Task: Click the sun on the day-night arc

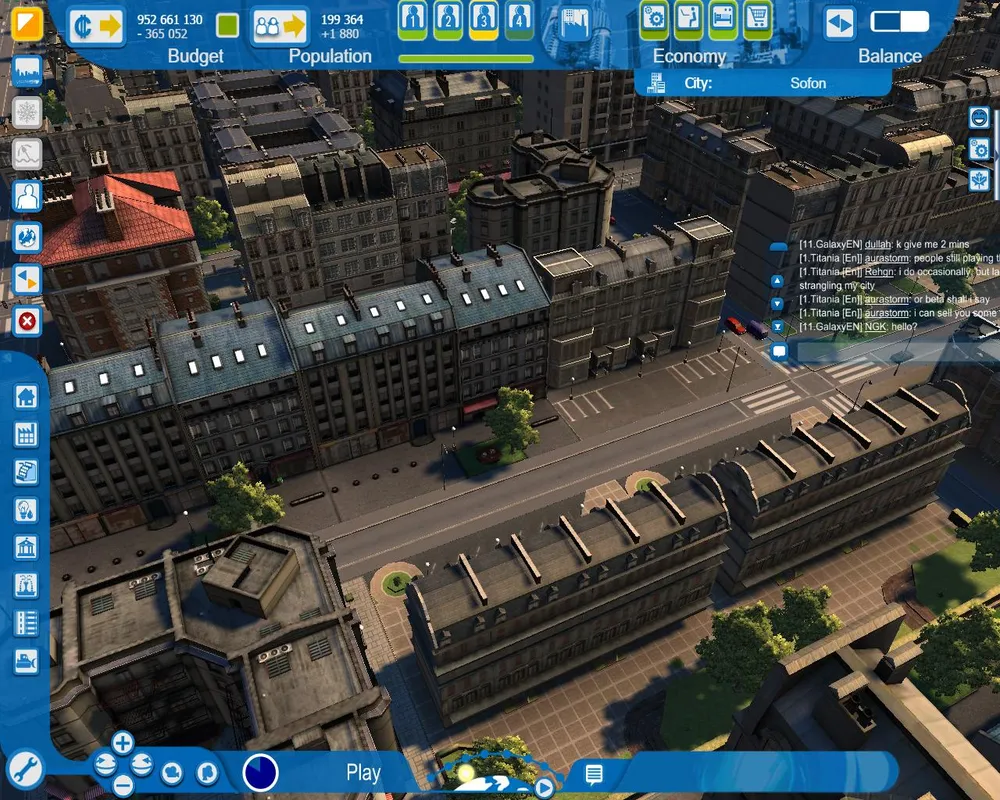Action: tap(466, 773)
